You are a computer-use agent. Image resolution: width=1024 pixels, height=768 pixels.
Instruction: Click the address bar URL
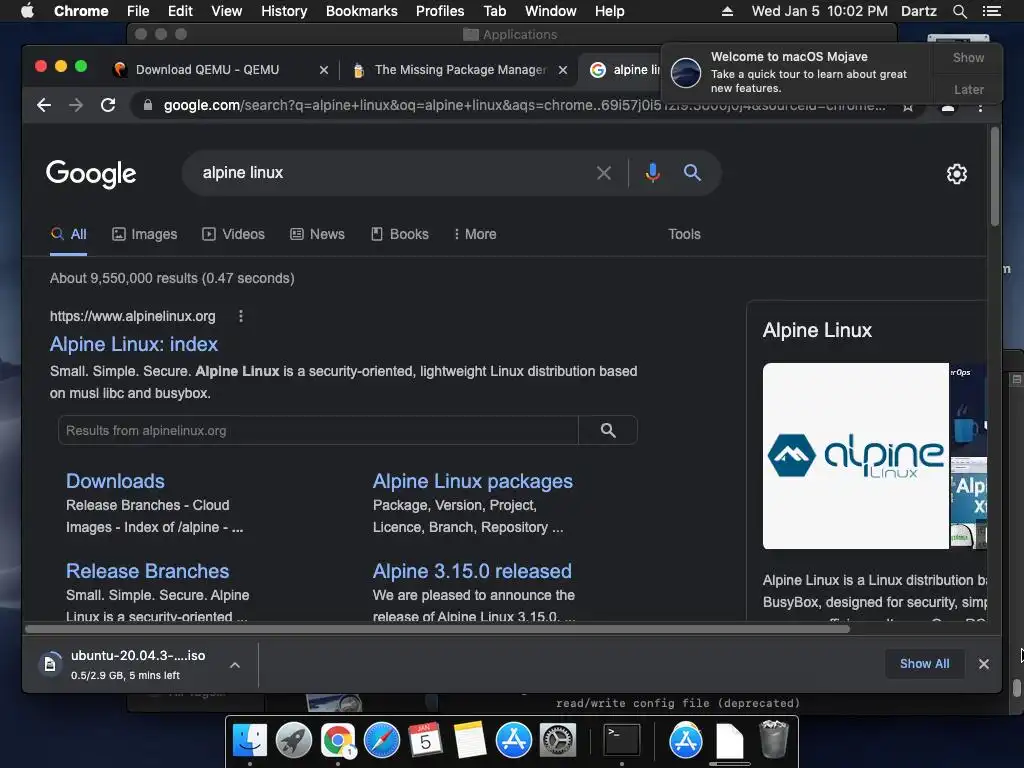click(x=522, y=105)
